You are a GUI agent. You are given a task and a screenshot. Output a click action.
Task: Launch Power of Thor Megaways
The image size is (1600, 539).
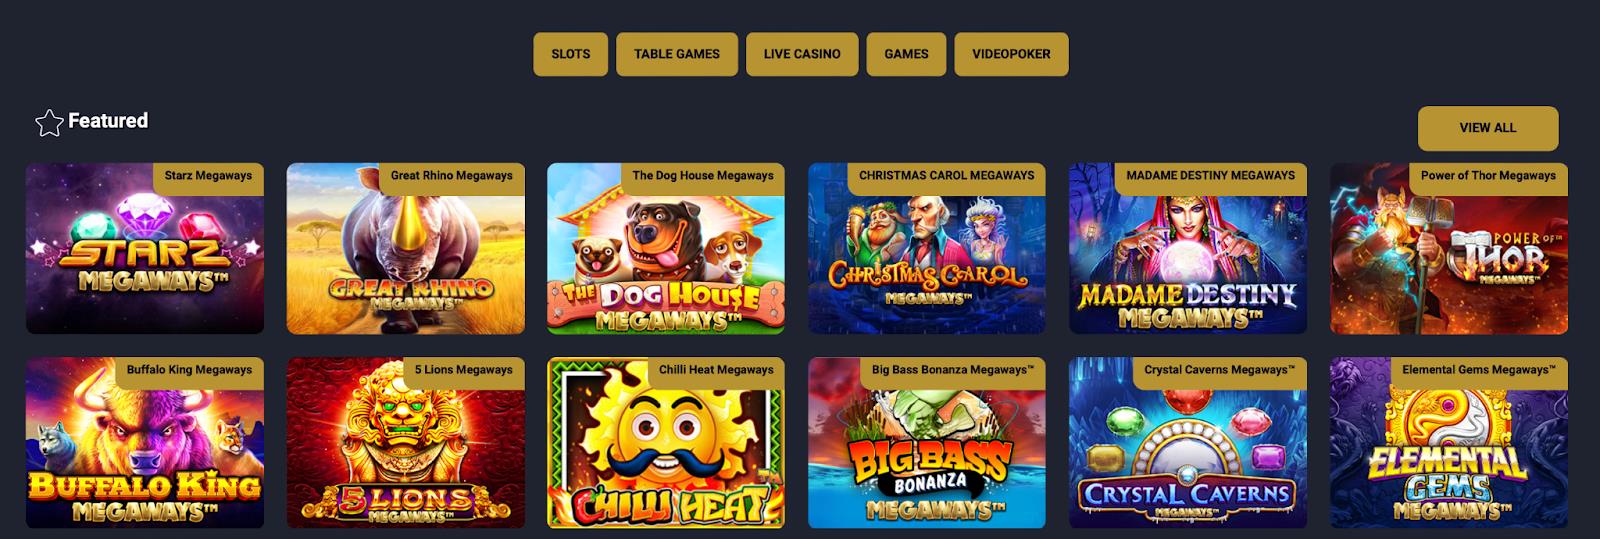[x=1449, y=249]
